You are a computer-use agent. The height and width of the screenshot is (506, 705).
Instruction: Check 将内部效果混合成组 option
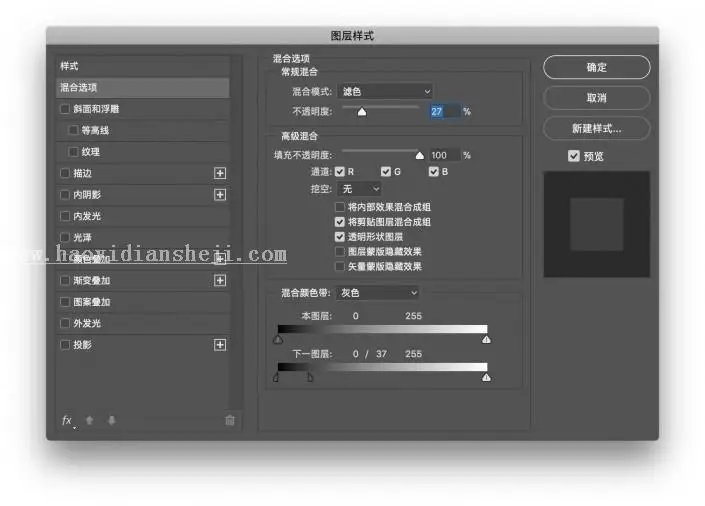click(340, 207)
